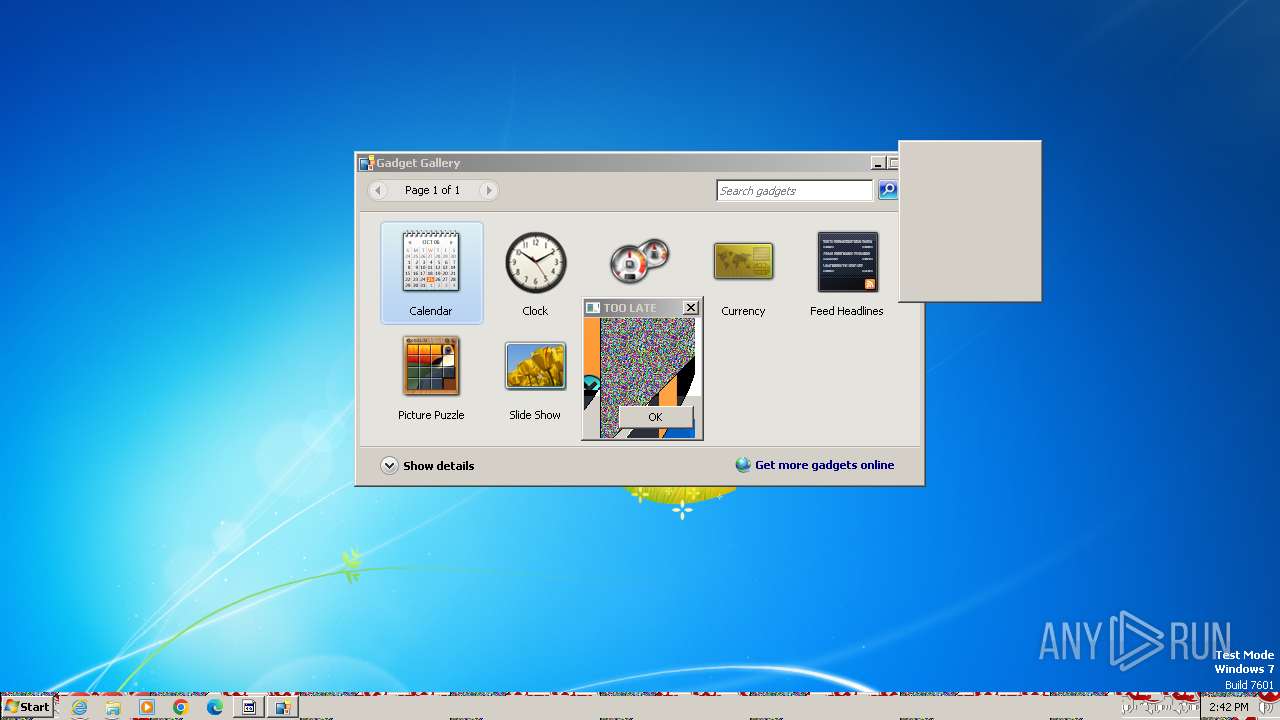This screenshot has height=720, width=1280.
Task: Switch to the TOO LATE app taskbar button
Action: coord(250,707)
